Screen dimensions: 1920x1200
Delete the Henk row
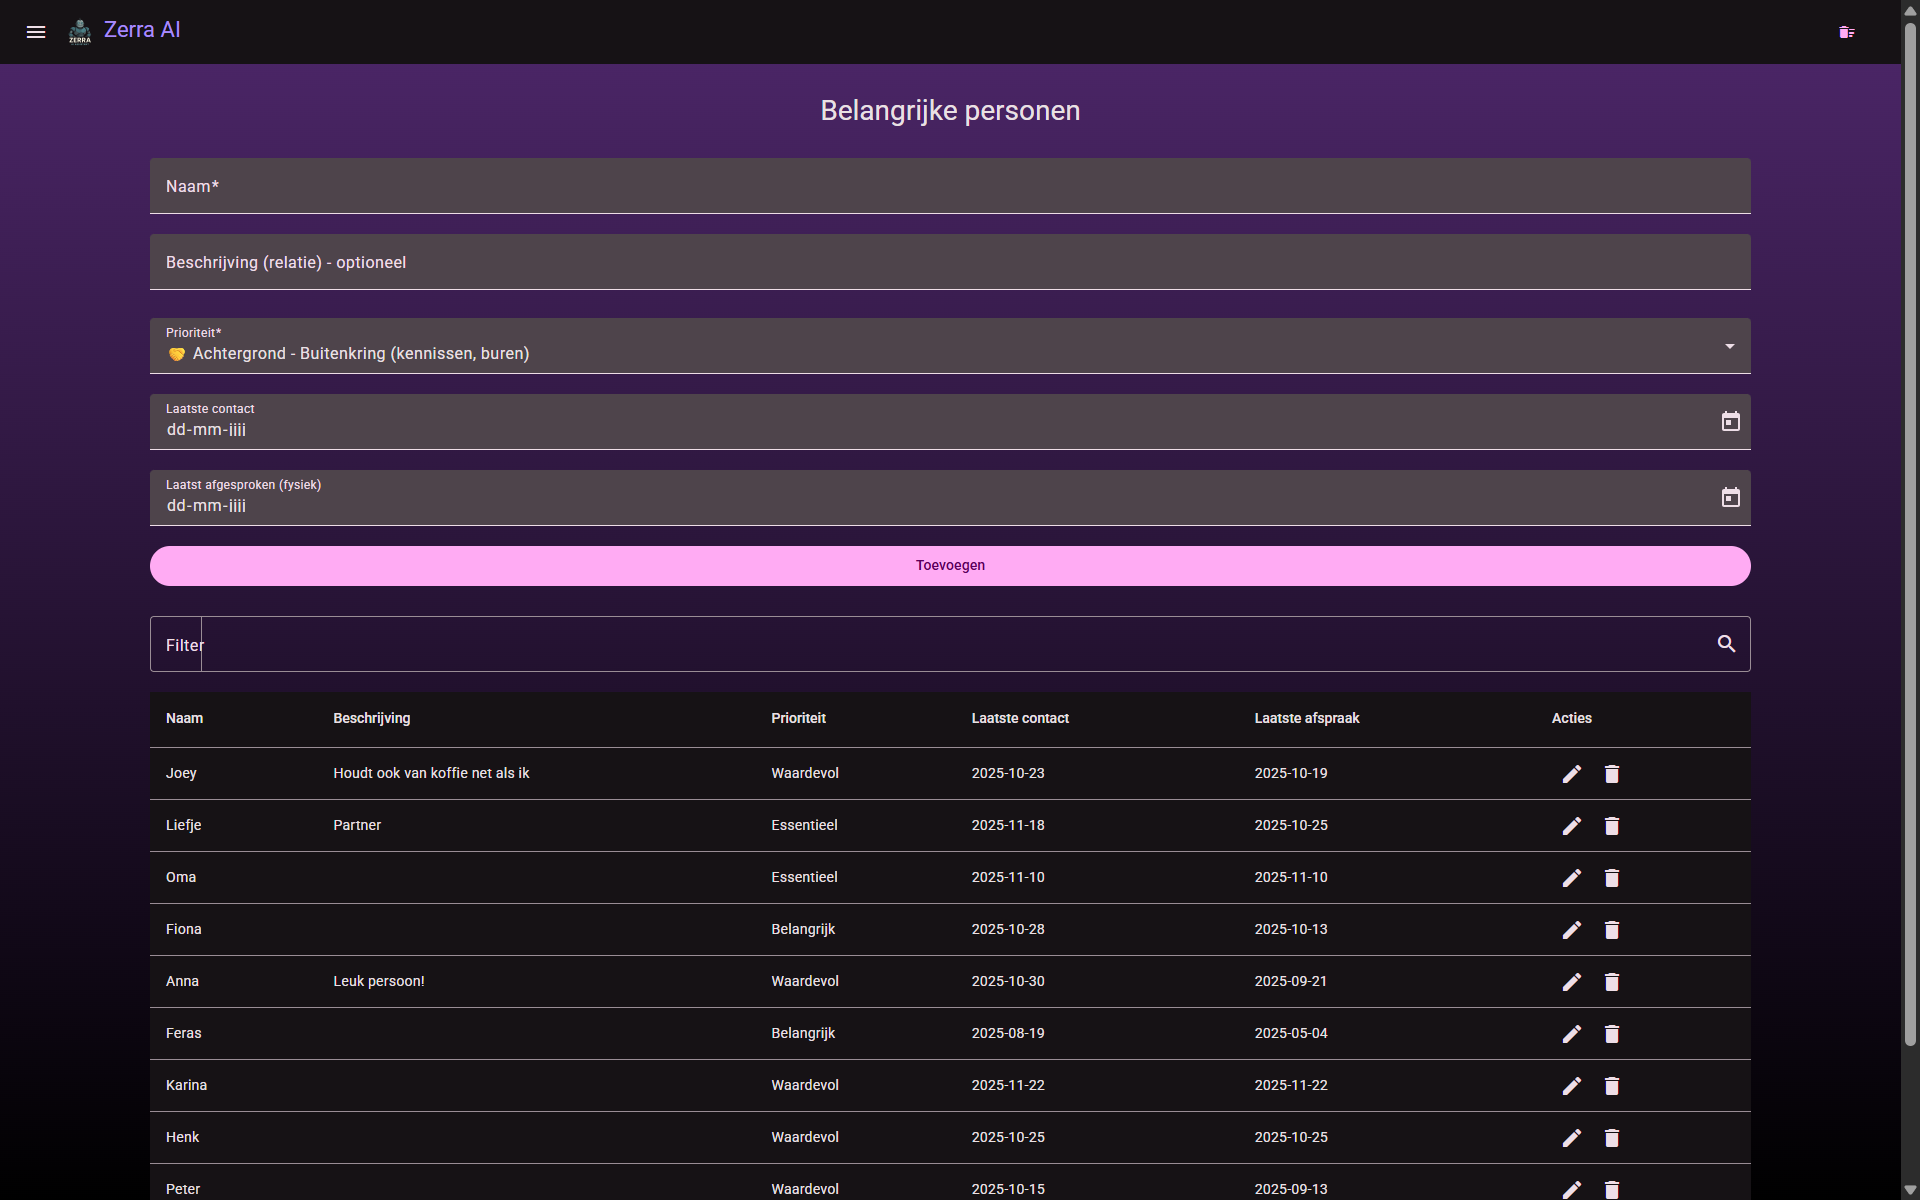point(1612,1138)
